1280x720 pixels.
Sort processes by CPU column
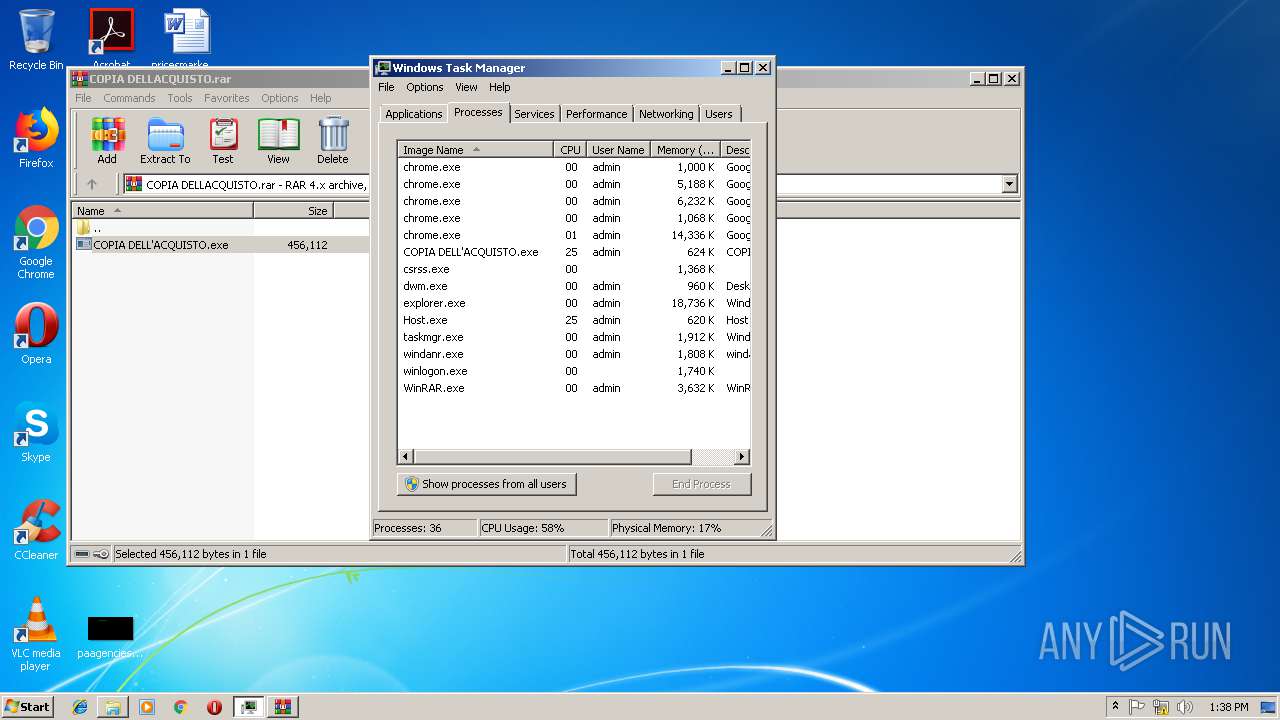tap(570, 150)
